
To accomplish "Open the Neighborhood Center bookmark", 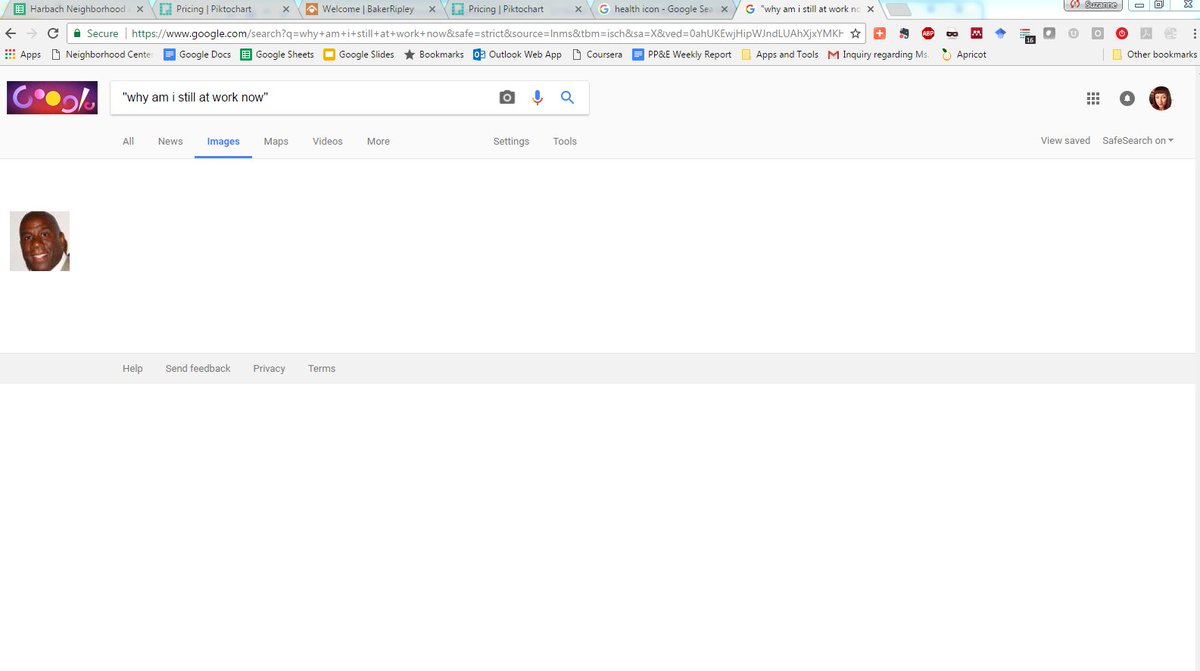I will [x=101, y=54].
